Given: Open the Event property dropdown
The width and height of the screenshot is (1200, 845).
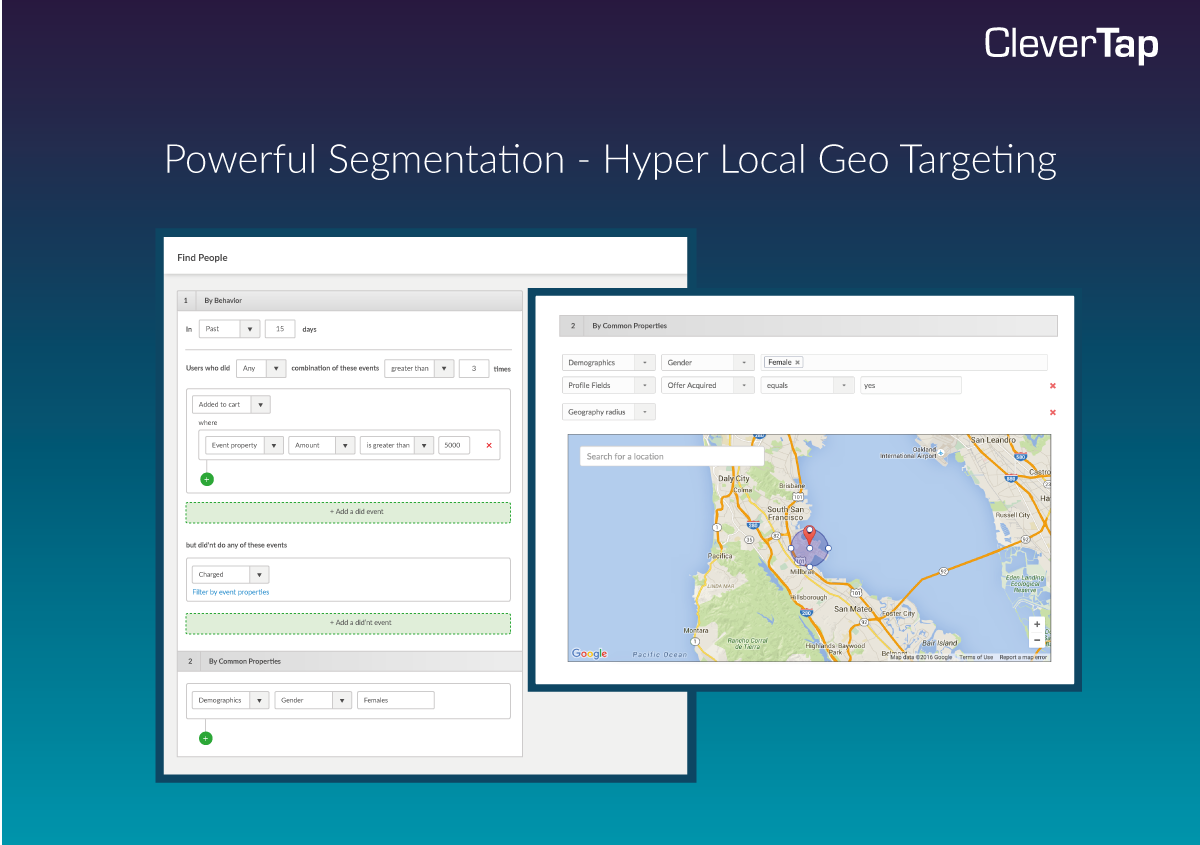Looking at the screenshot, I should point(244,445).
